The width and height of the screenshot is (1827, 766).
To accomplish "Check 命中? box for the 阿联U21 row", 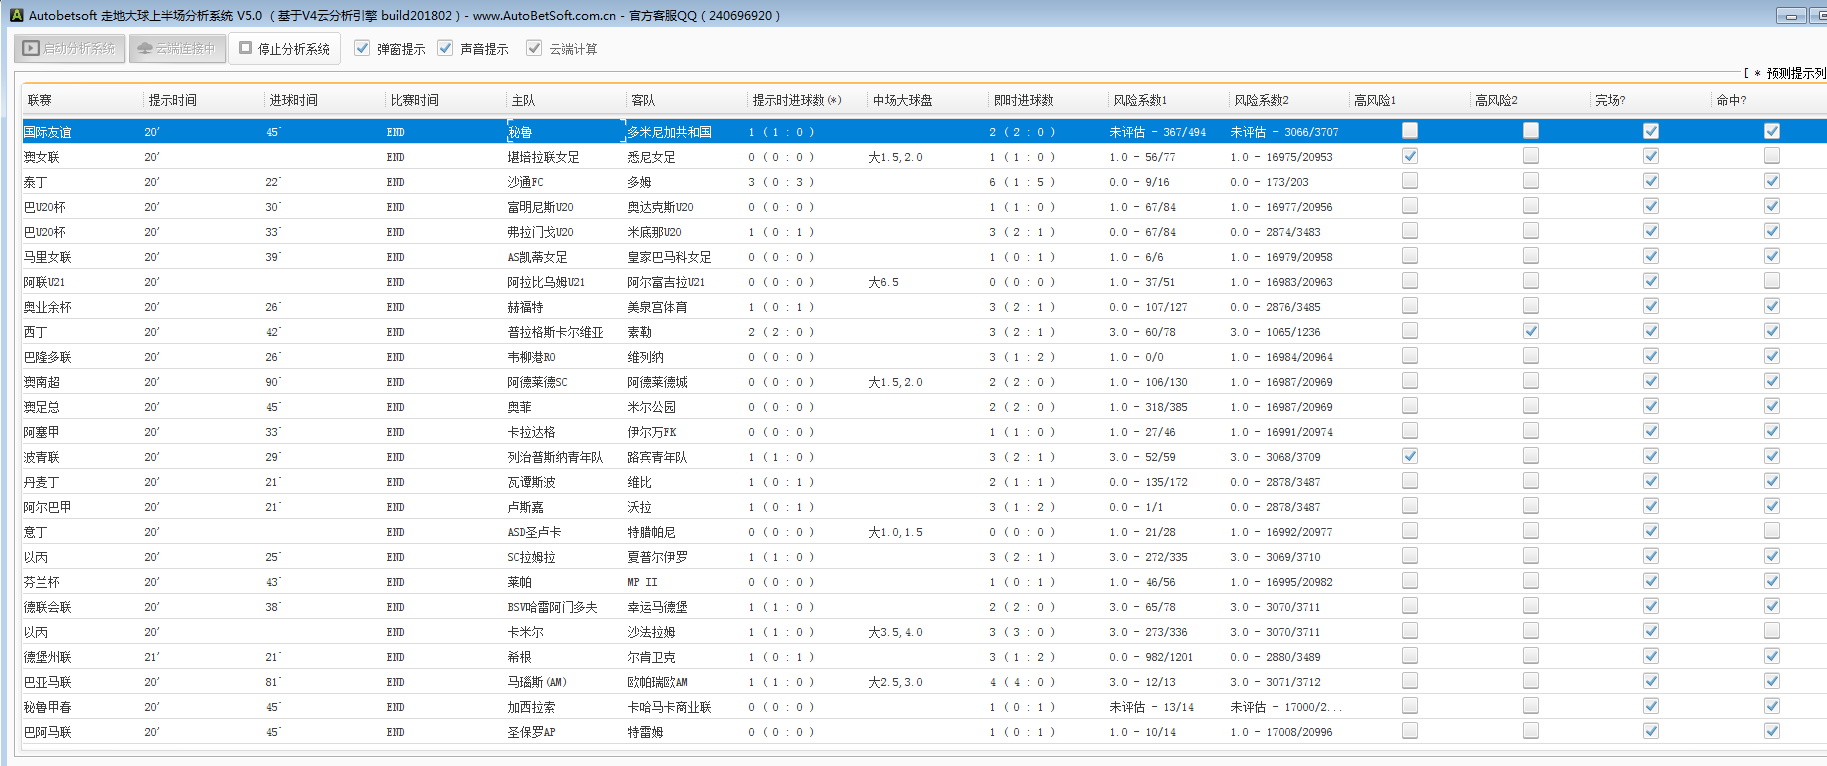I will coord(1772,281).
